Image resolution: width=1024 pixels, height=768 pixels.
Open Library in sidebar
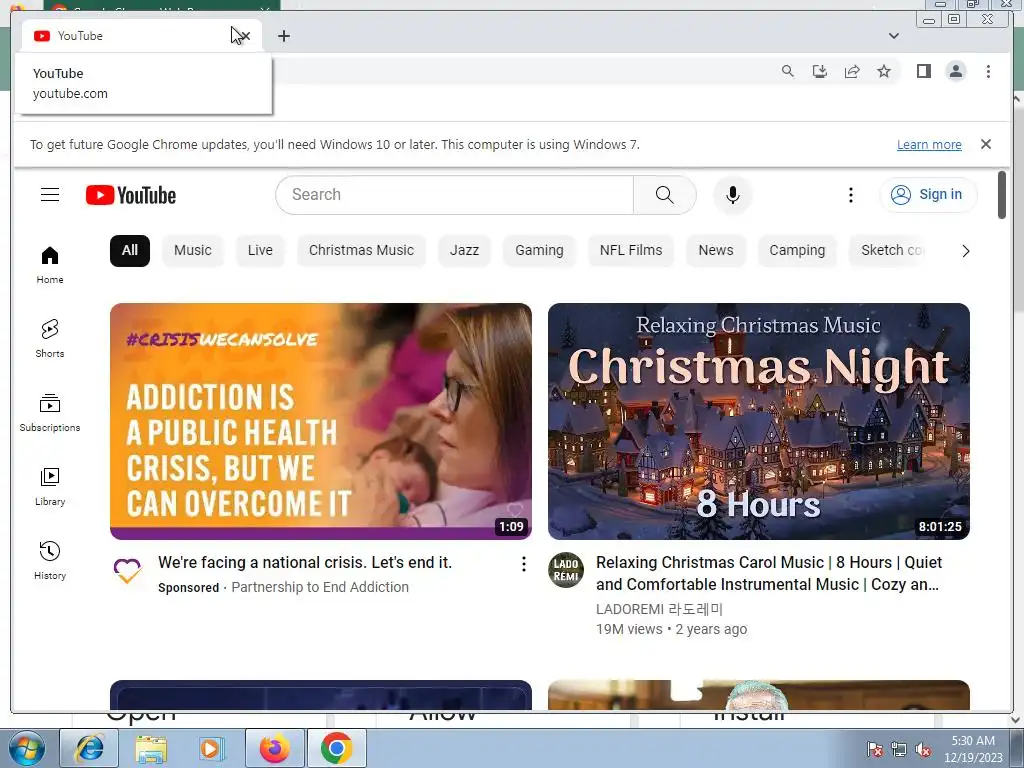pos(50,487)
